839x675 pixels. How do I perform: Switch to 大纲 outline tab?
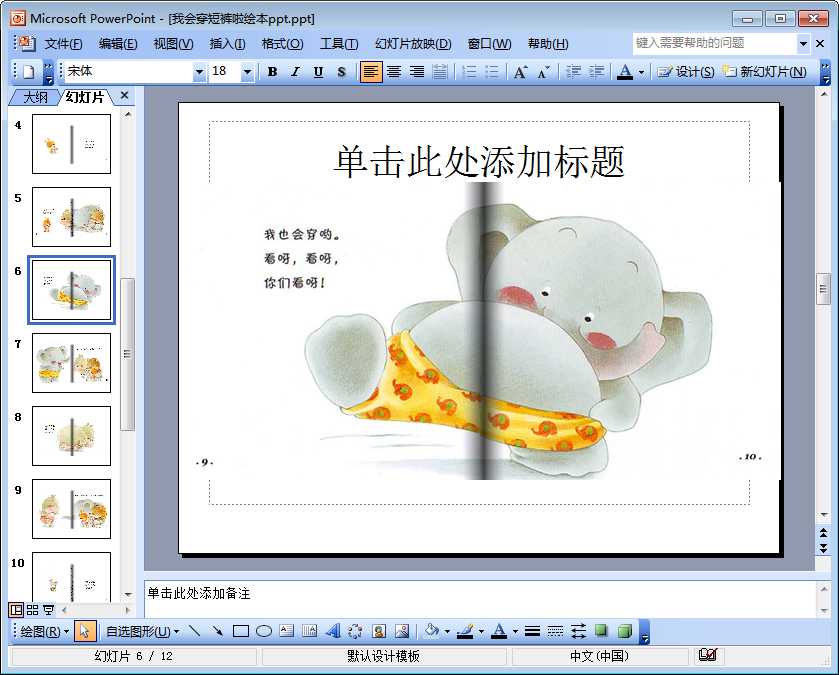coord(35,97)
